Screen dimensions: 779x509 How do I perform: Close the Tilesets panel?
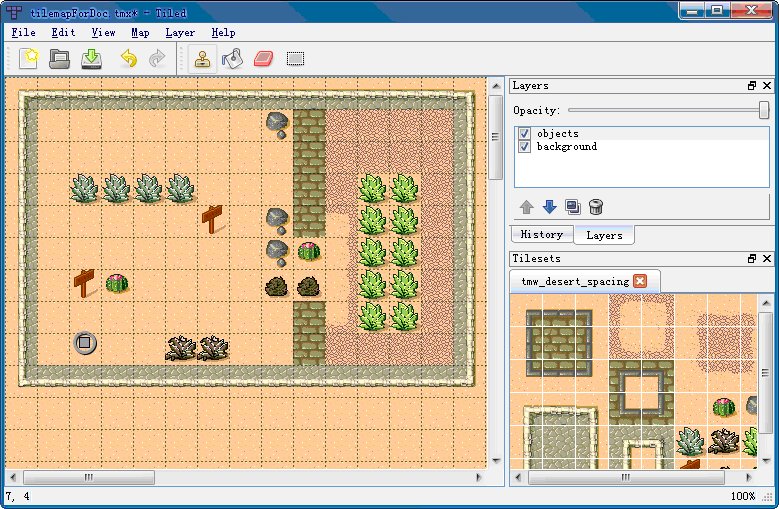coord(767,259)
